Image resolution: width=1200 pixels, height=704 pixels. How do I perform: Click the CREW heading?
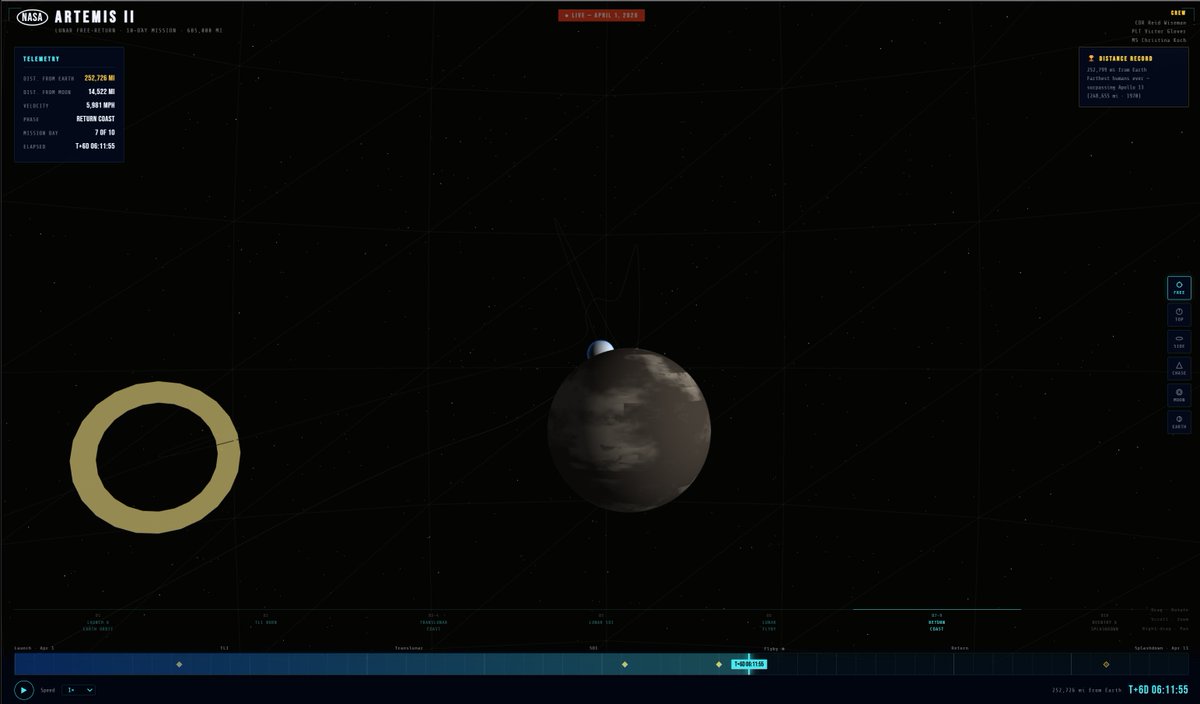(x=1178, y=13)
